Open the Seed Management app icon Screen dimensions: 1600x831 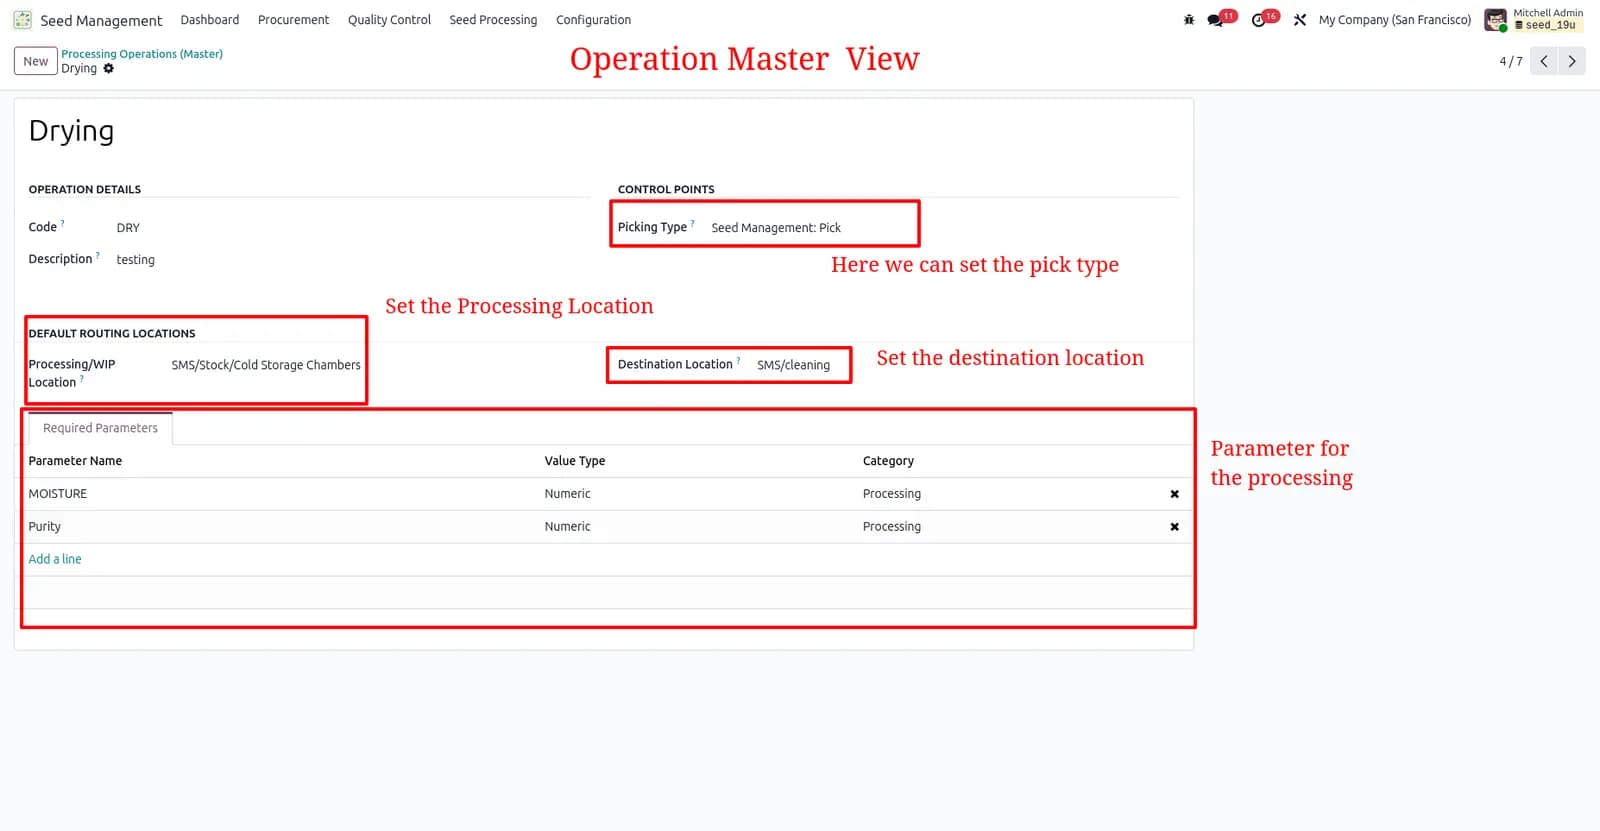(x=22, y=20)
